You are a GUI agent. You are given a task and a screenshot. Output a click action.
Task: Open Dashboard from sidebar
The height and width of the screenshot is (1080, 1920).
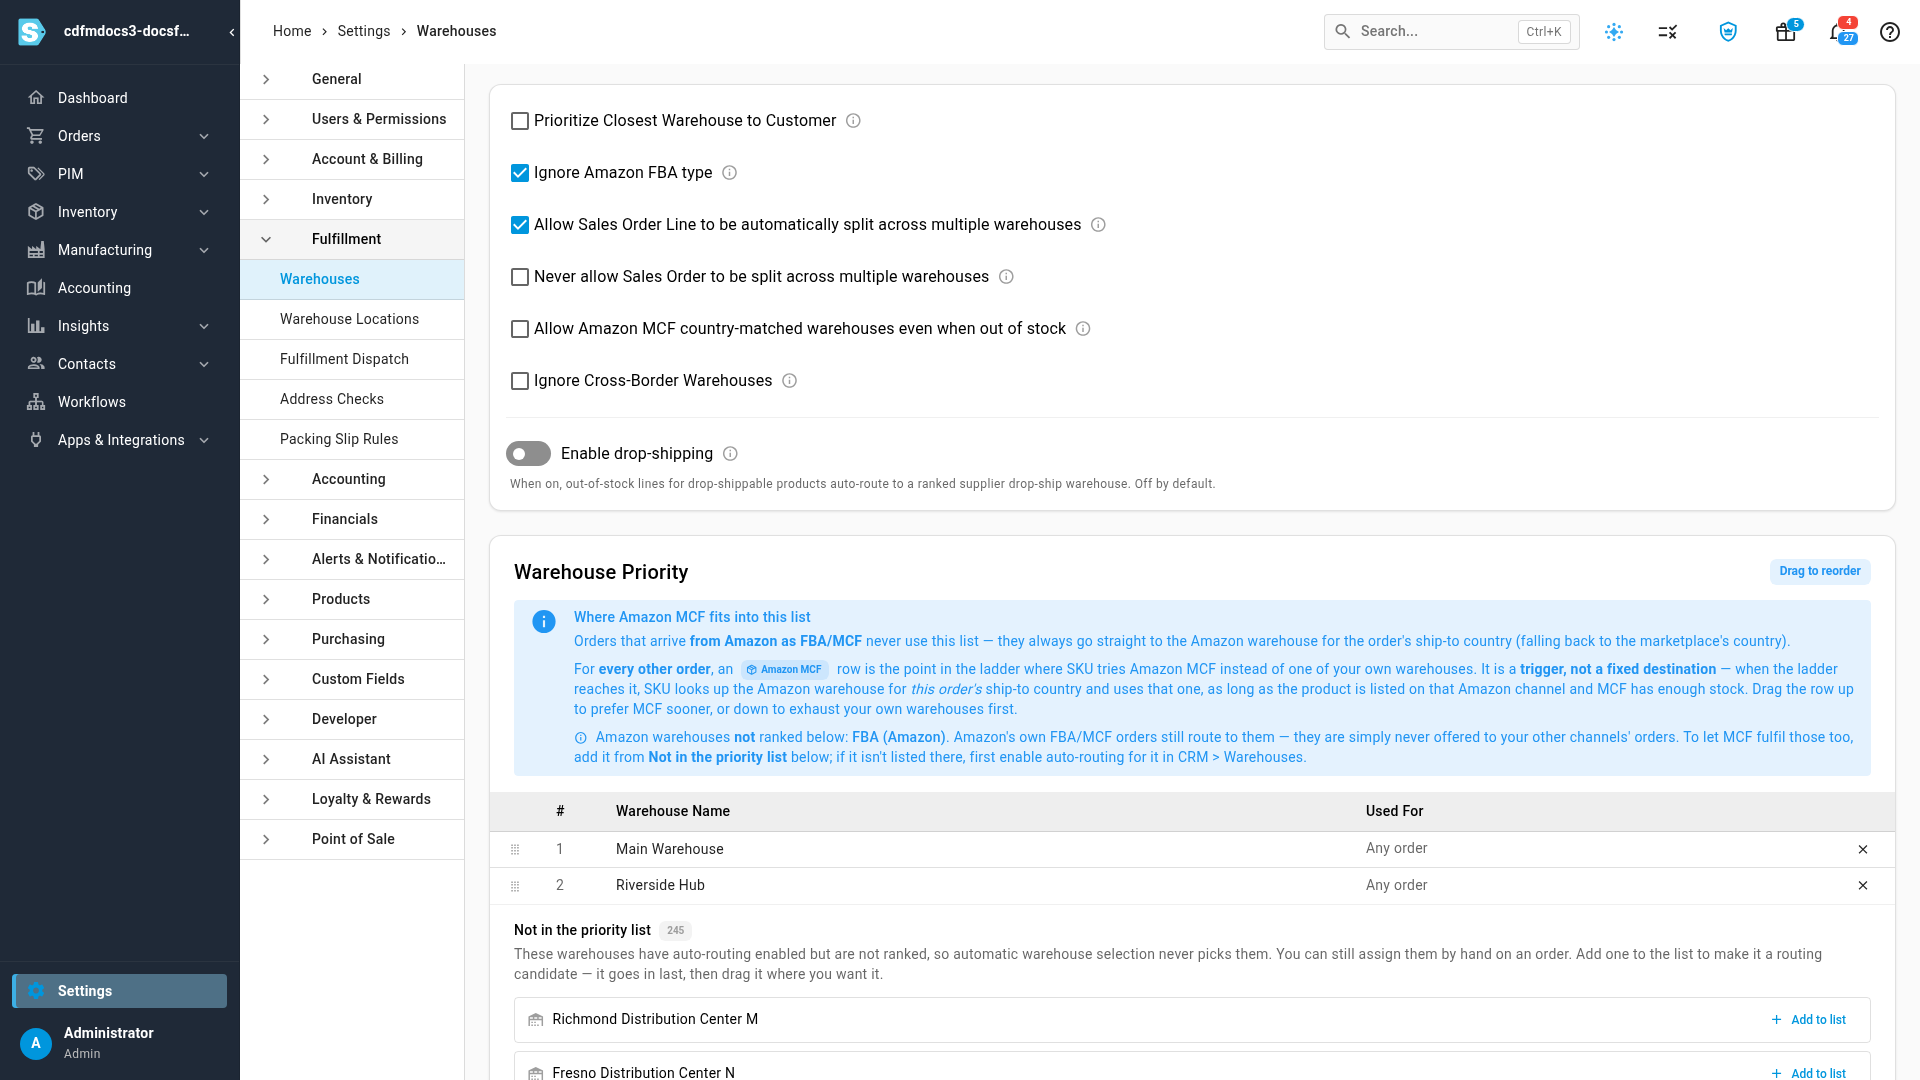120,98
